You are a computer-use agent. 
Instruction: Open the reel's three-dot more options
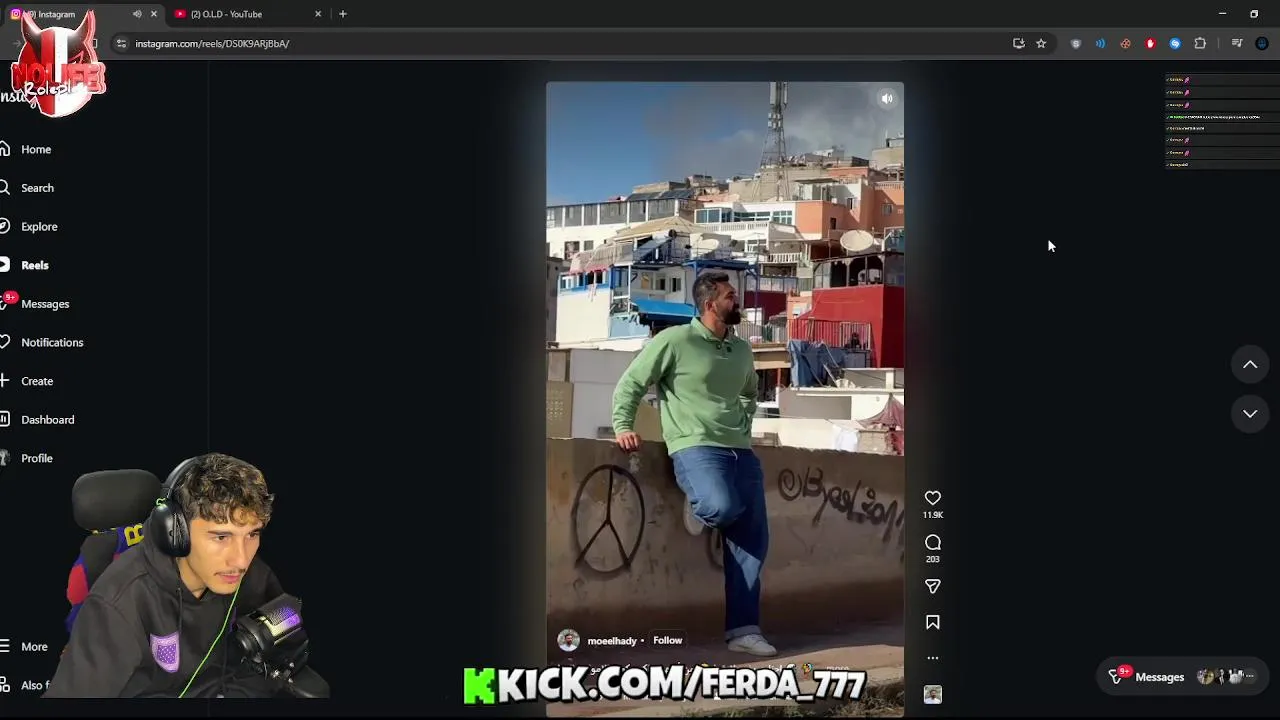pyautogui.click(x=932, y=658)
